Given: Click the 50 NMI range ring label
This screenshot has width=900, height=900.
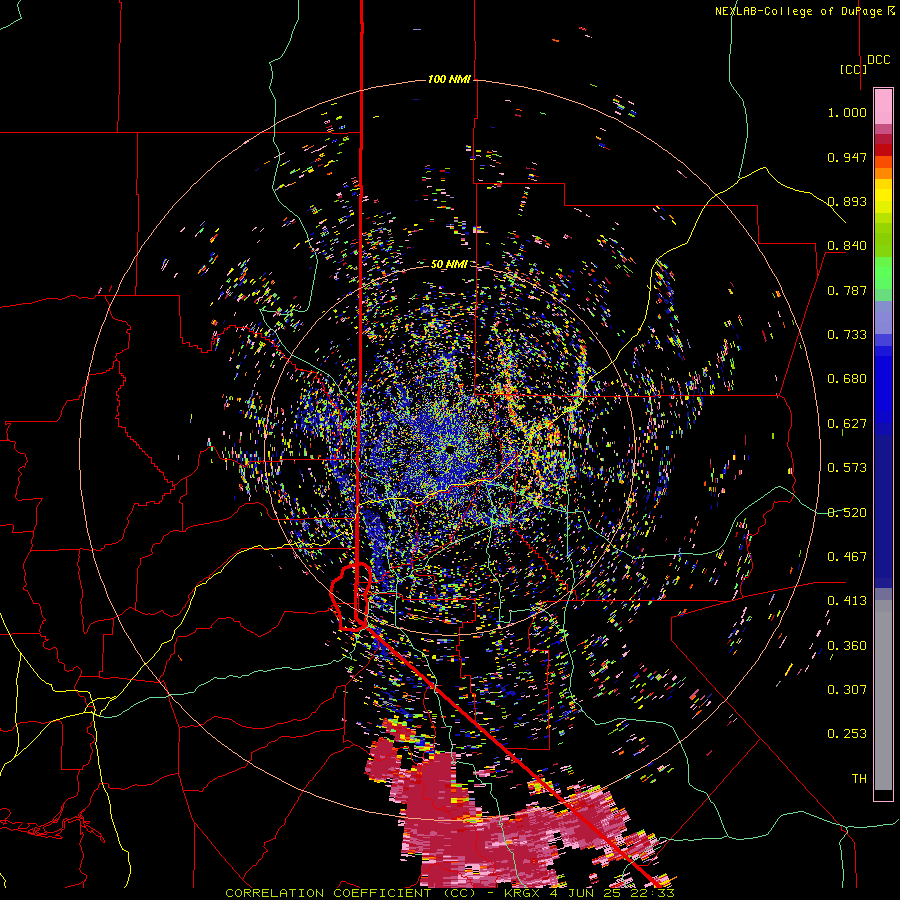Looking at the screenshot, I should point(449,265).
